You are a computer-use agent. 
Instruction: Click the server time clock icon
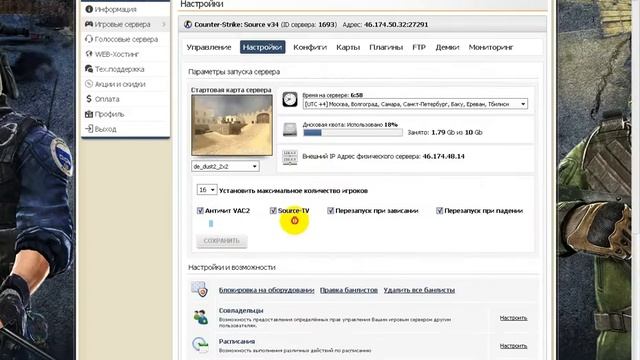[290, 100]
